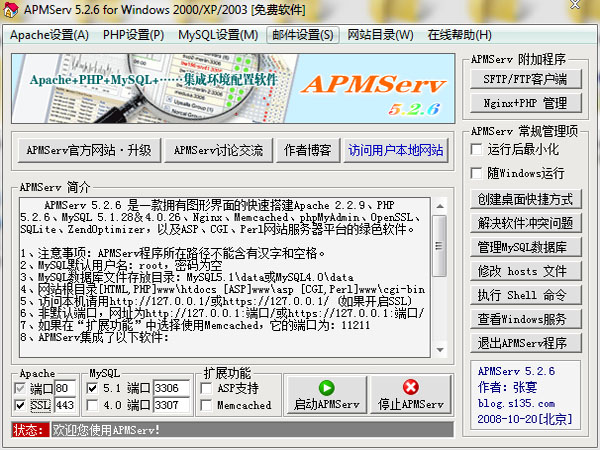This screenshot has height=450, width=600.
Task: Click 创建桌面快捷方式 button
Action: (525, 199)
